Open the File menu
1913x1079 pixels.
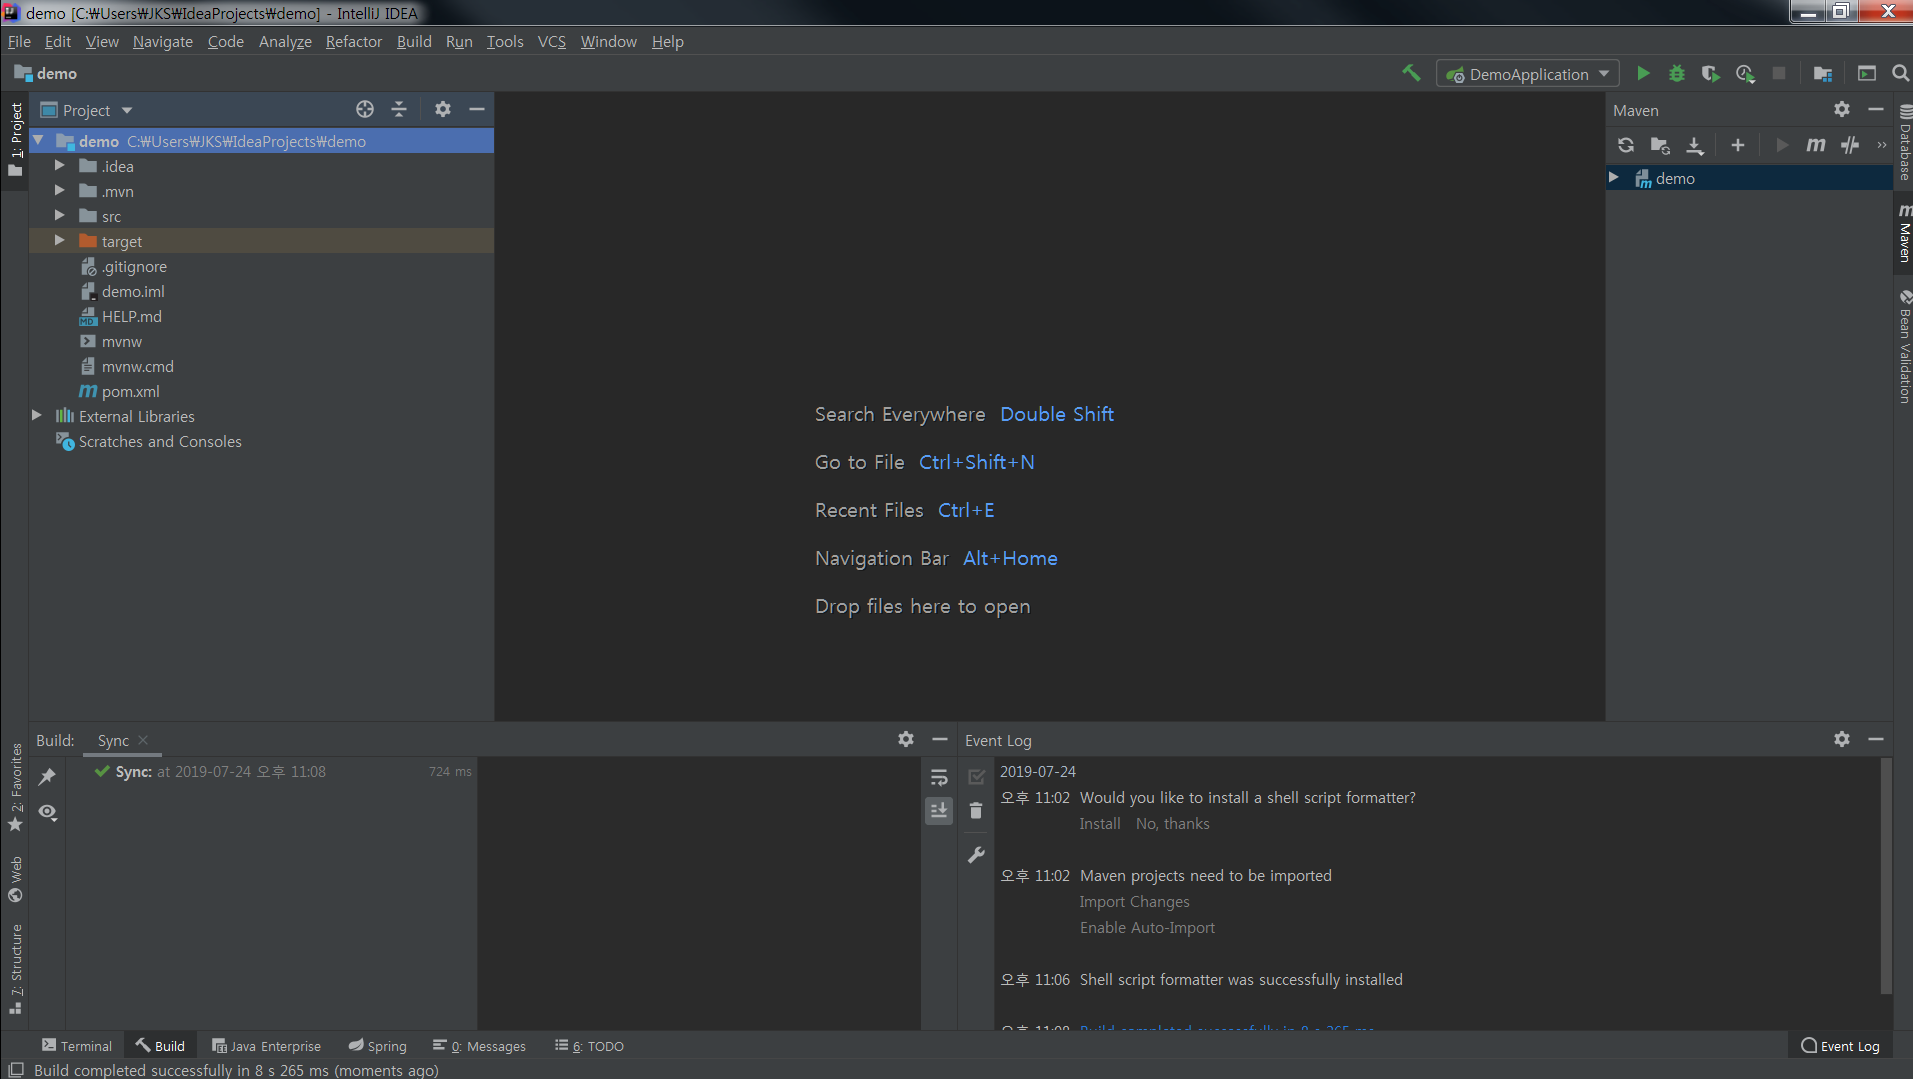[19, 41]
